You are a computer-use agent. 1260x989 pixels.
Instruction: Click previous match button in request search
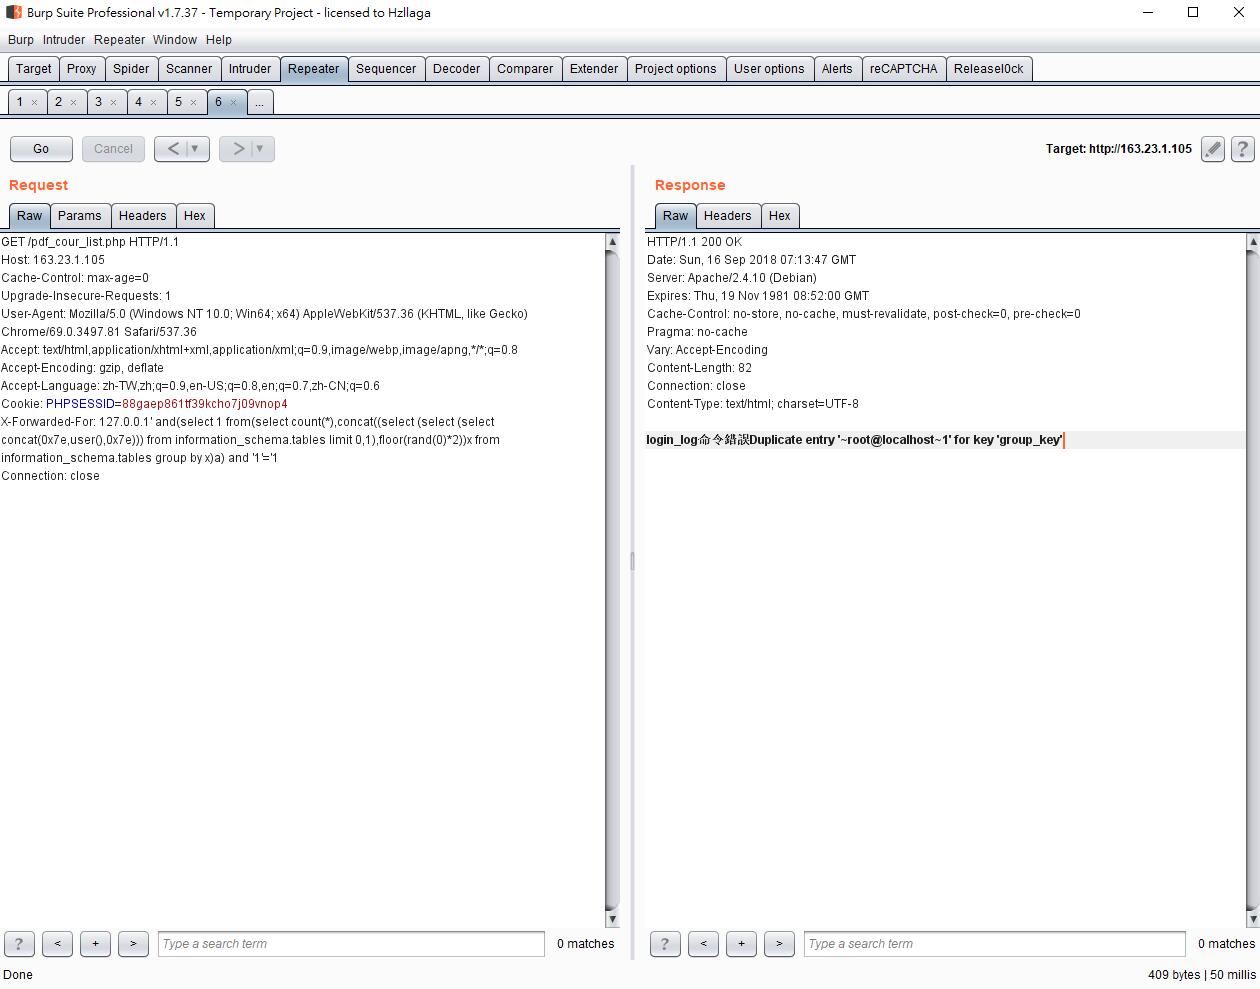[x=57, y=943]
